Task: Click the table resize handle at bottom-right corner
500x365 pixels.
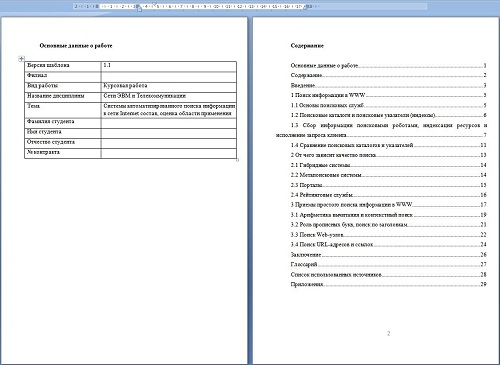Action: point(238,160)
